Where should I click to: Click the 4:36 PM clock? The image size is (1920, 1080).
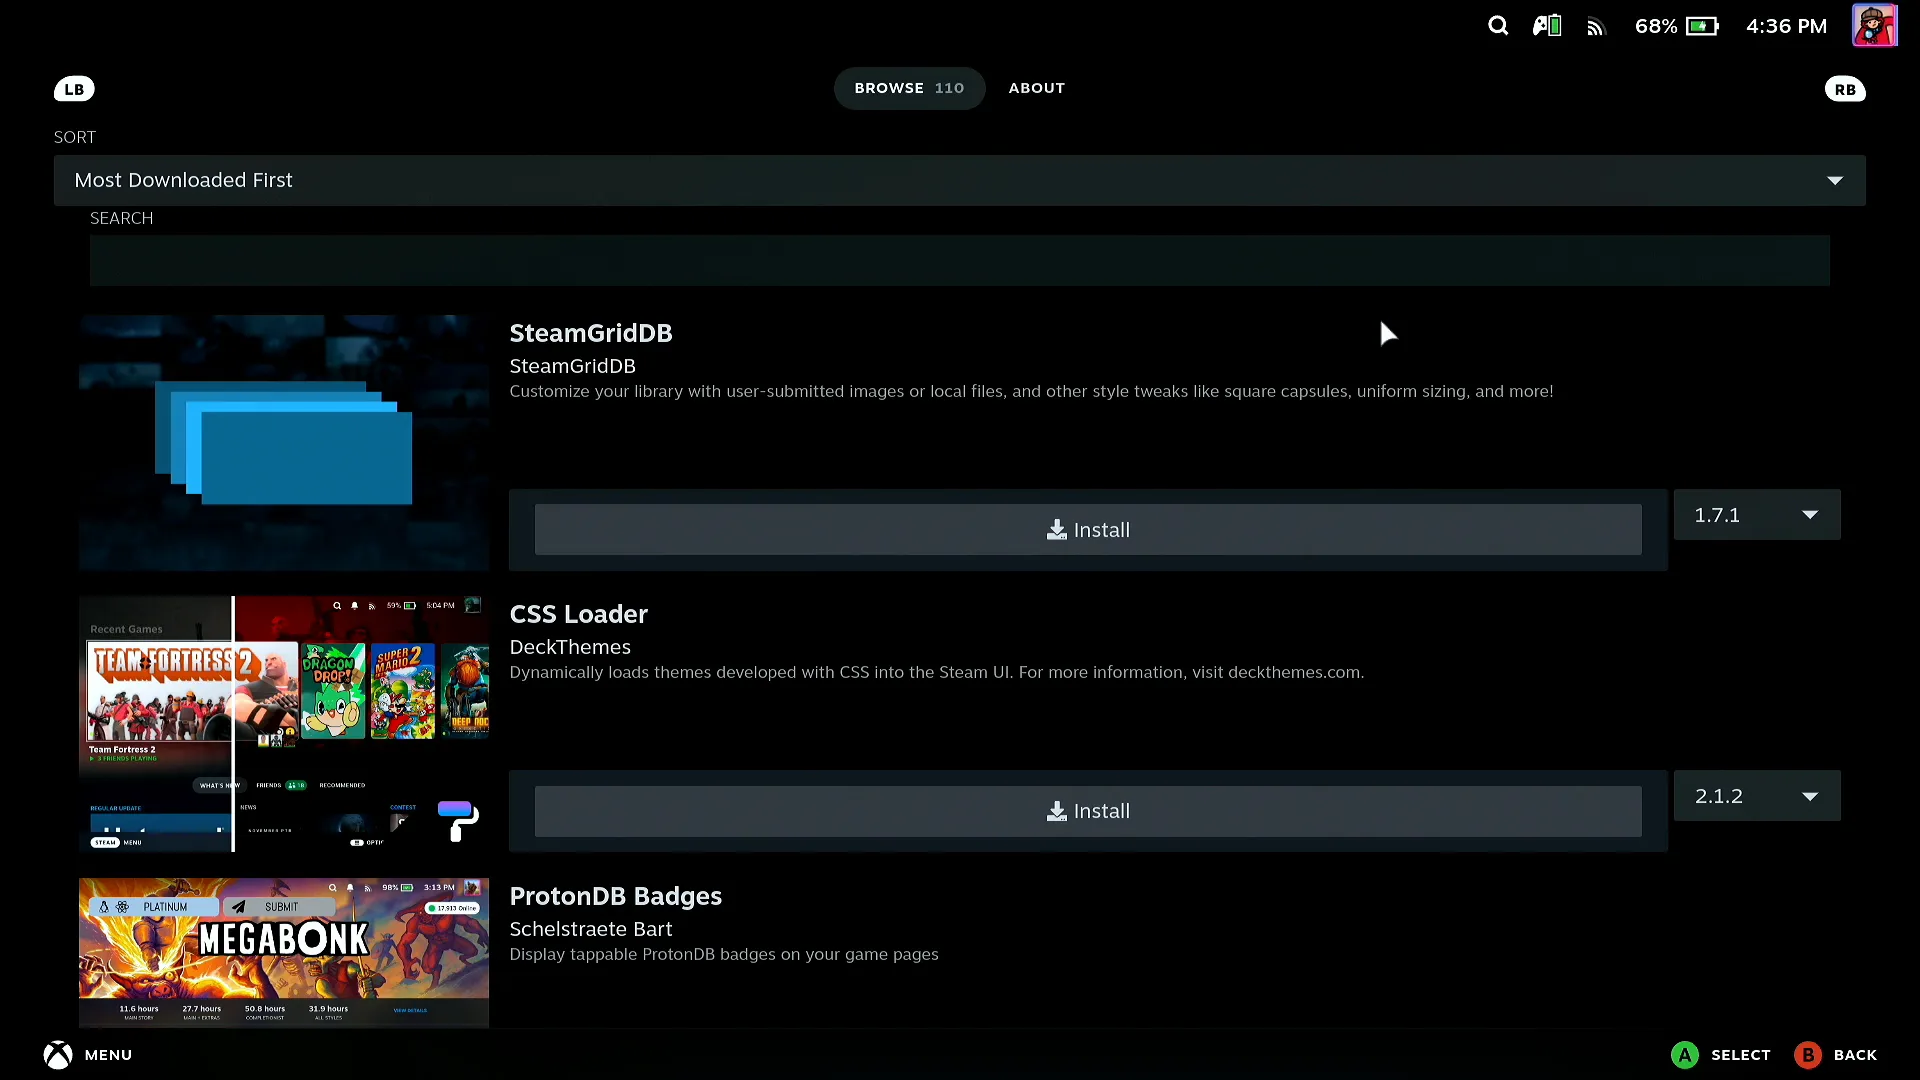tap(1786, 26)
